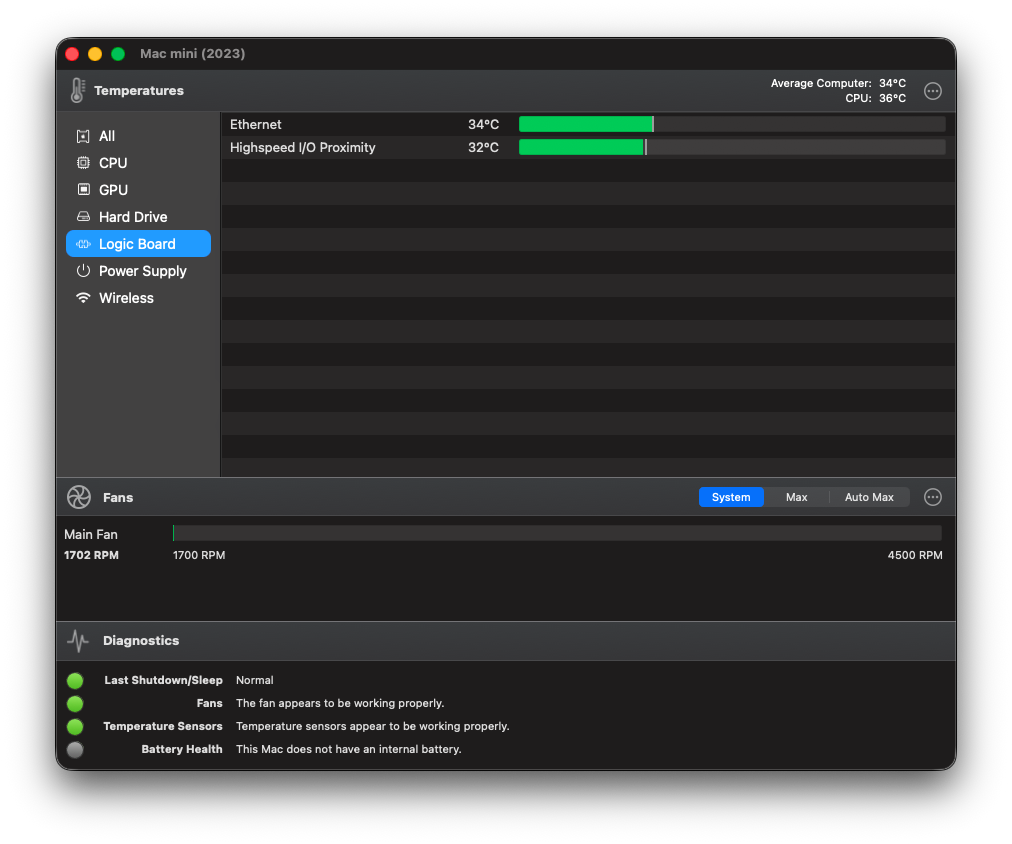Click the Temperature Sensors diagnostic label

coord(163,727)
